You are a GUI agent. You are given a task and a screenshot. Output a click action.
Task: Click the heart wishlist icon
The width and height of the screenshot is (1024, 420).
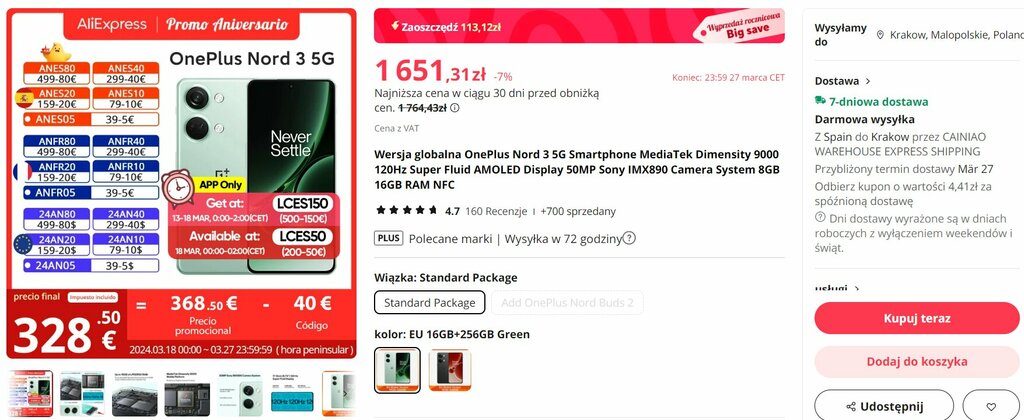click(x=991, y=406)
